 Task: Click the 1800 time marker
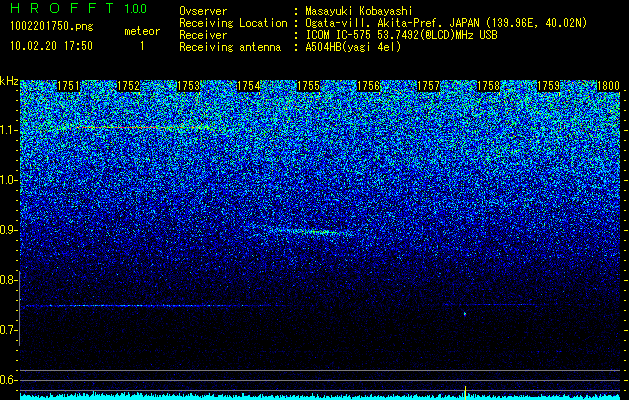609,86
